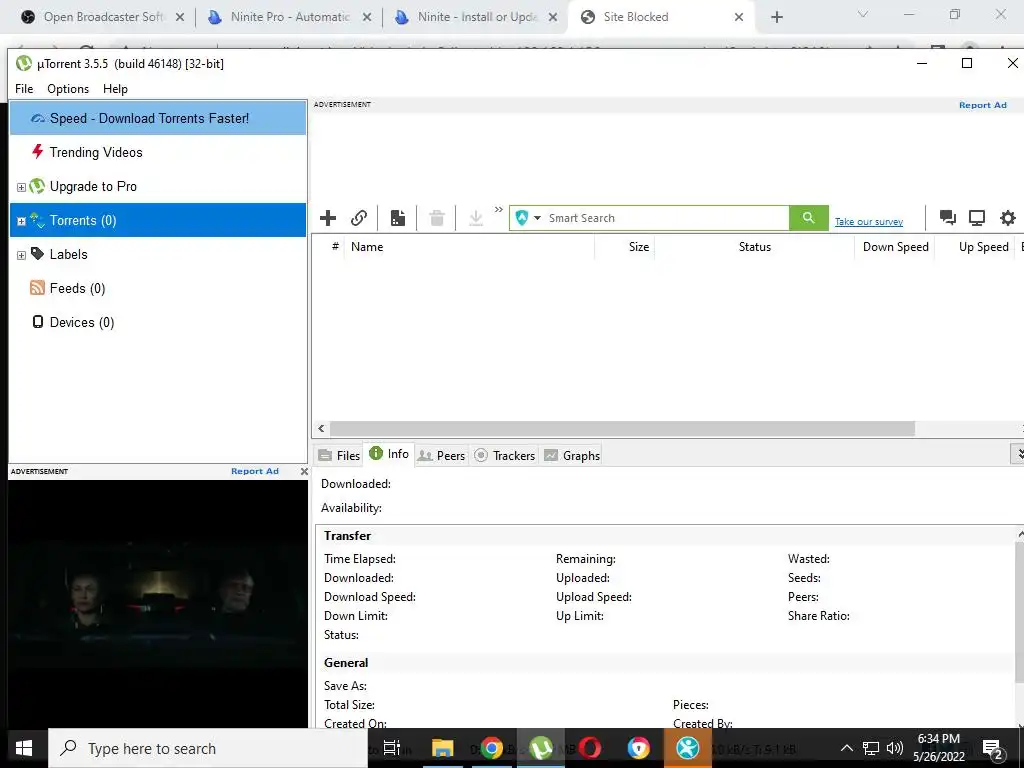Switch to Ninite - Install or Update tab
The width and height of the screenshot is (1024, 768).
click(x=477, y=17)
